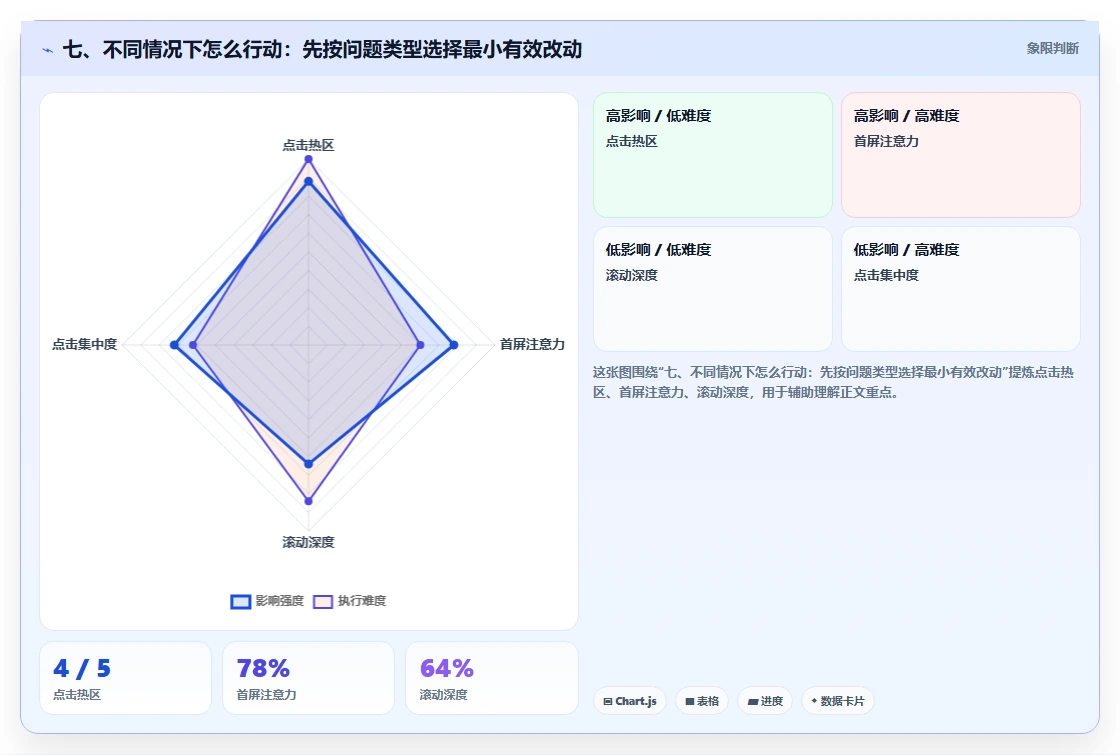The width and height of the screenshot is (1120, 755).
Task: Click the 点击热区 axis label on radar chart
Action: pos(308,145)
